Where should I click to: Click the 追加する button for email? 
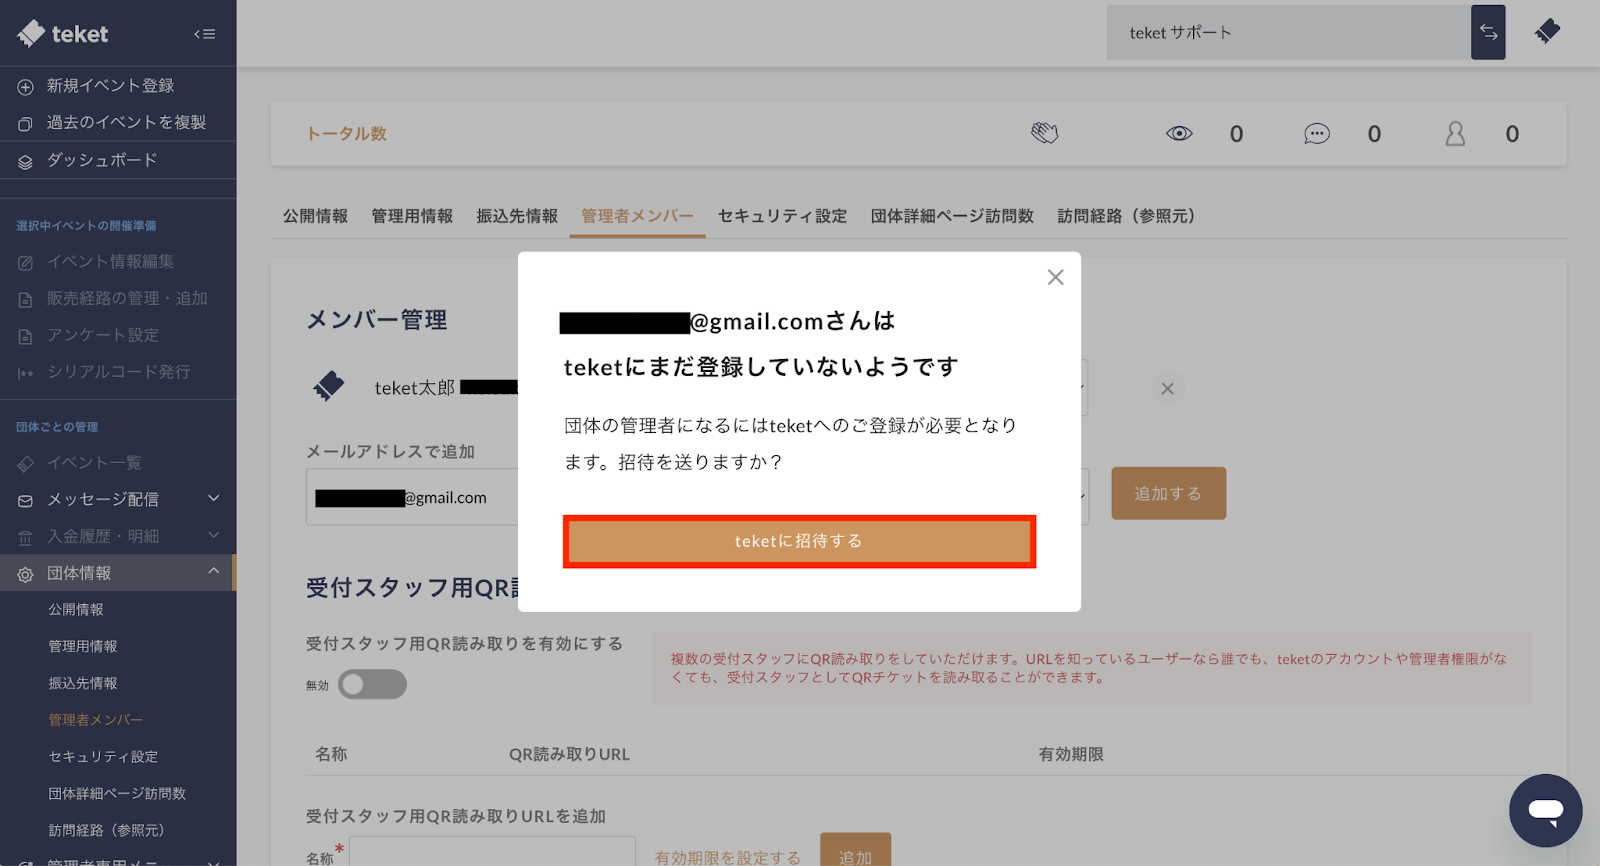[x=1168, y=493]
